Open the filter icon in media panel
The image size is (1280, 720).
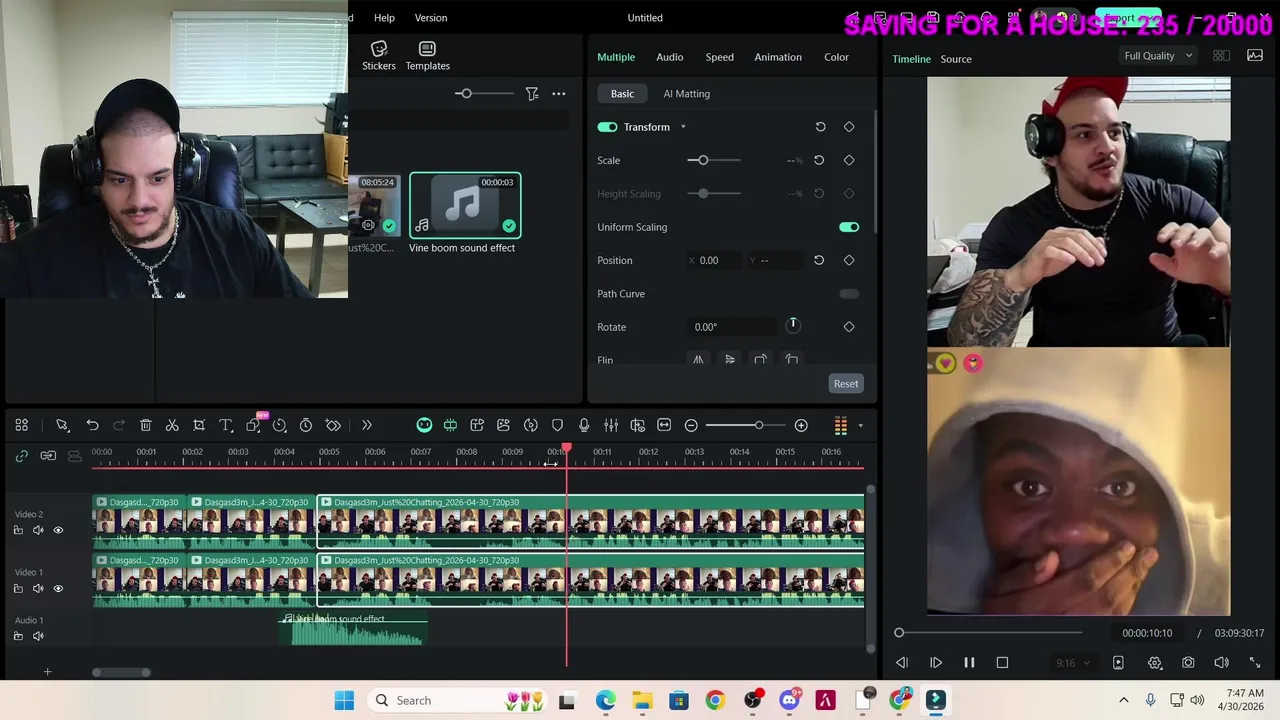(x=532, y=94)
